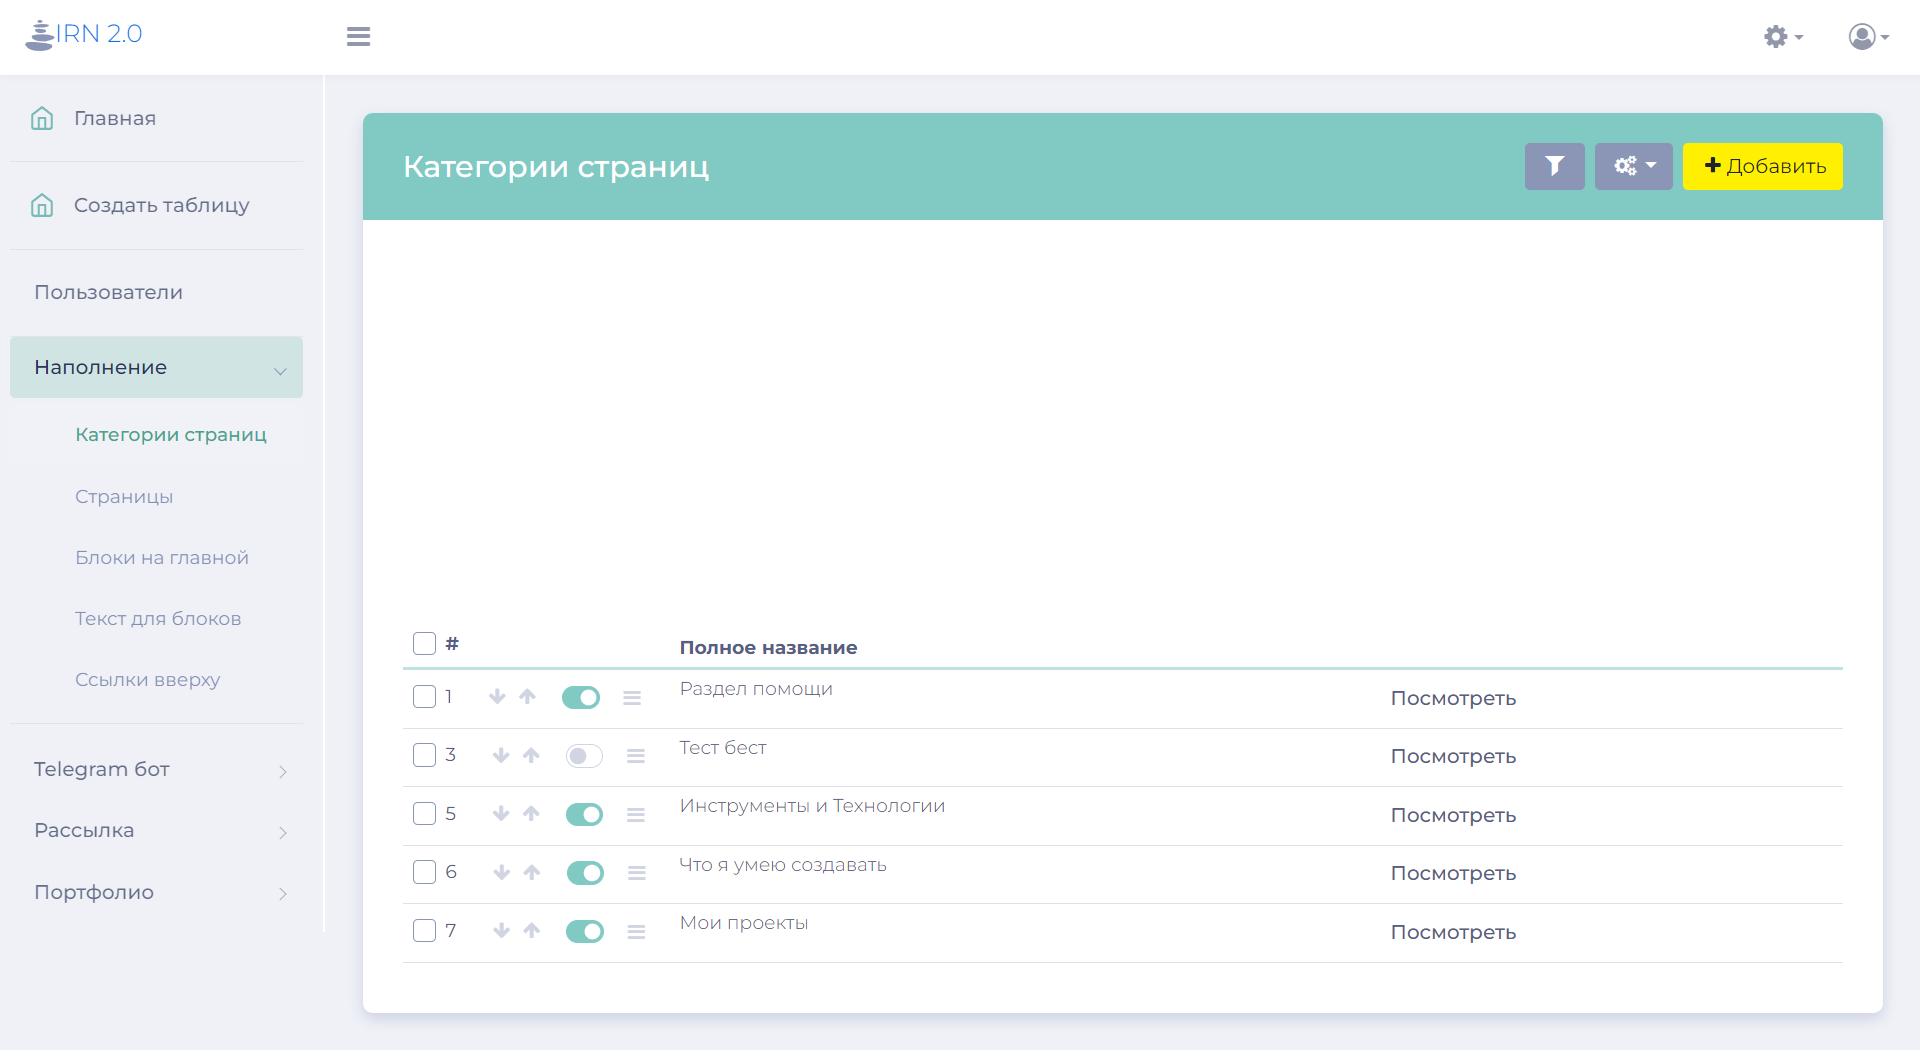
Task: Click the IRN 2.0 logo
Action: point(84,34)
